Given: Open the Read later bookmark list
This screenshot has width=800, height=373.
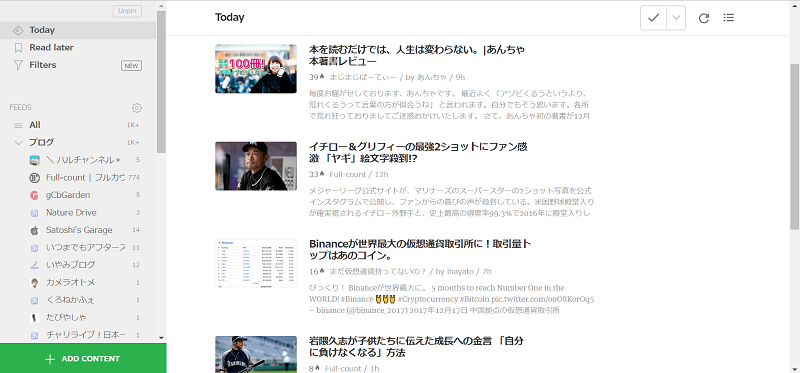Looking at the screenshot, I should (78, 47).
